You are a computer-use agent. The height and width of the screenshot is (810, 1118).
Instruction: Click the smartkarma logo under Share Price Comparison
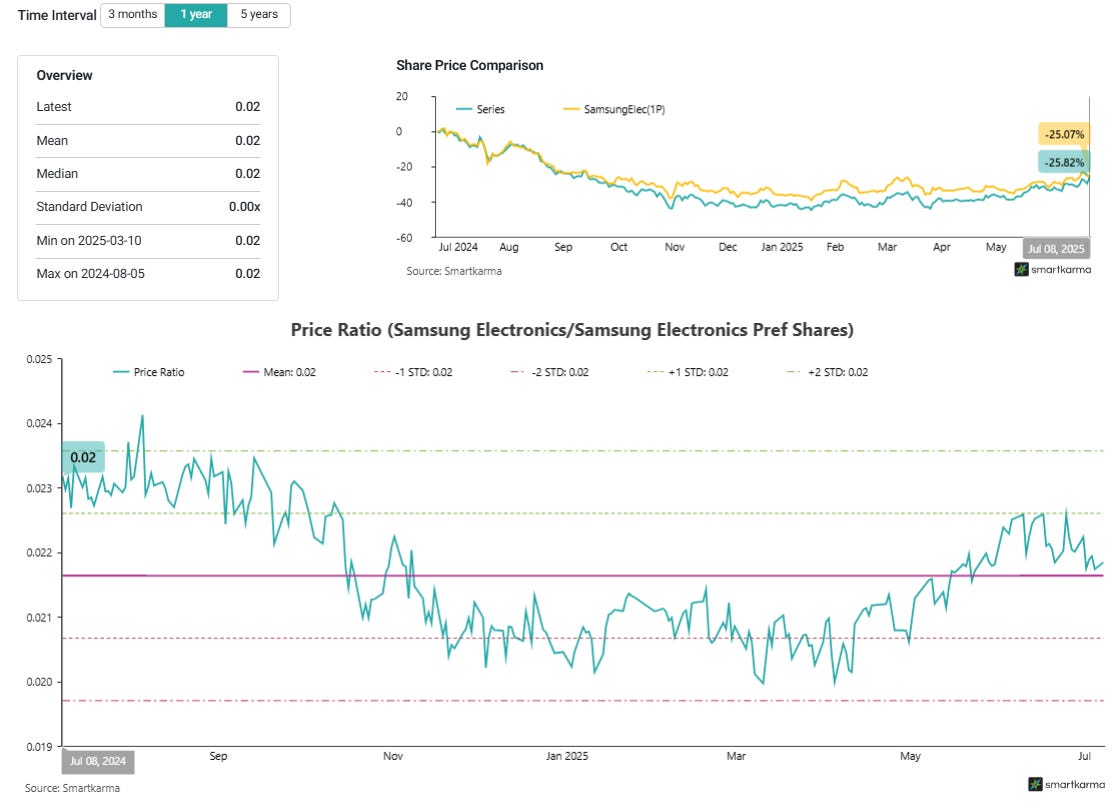pyautogui.click(x=1052, y=270)
